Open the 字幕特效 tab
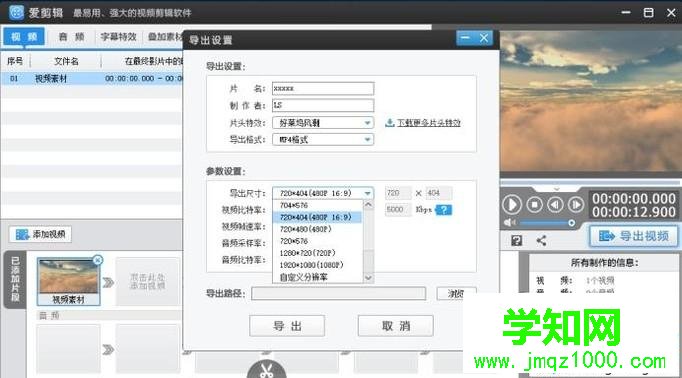The height and width of the screenshot is (378, 682). pyautogui.click(x=118, y=37)
